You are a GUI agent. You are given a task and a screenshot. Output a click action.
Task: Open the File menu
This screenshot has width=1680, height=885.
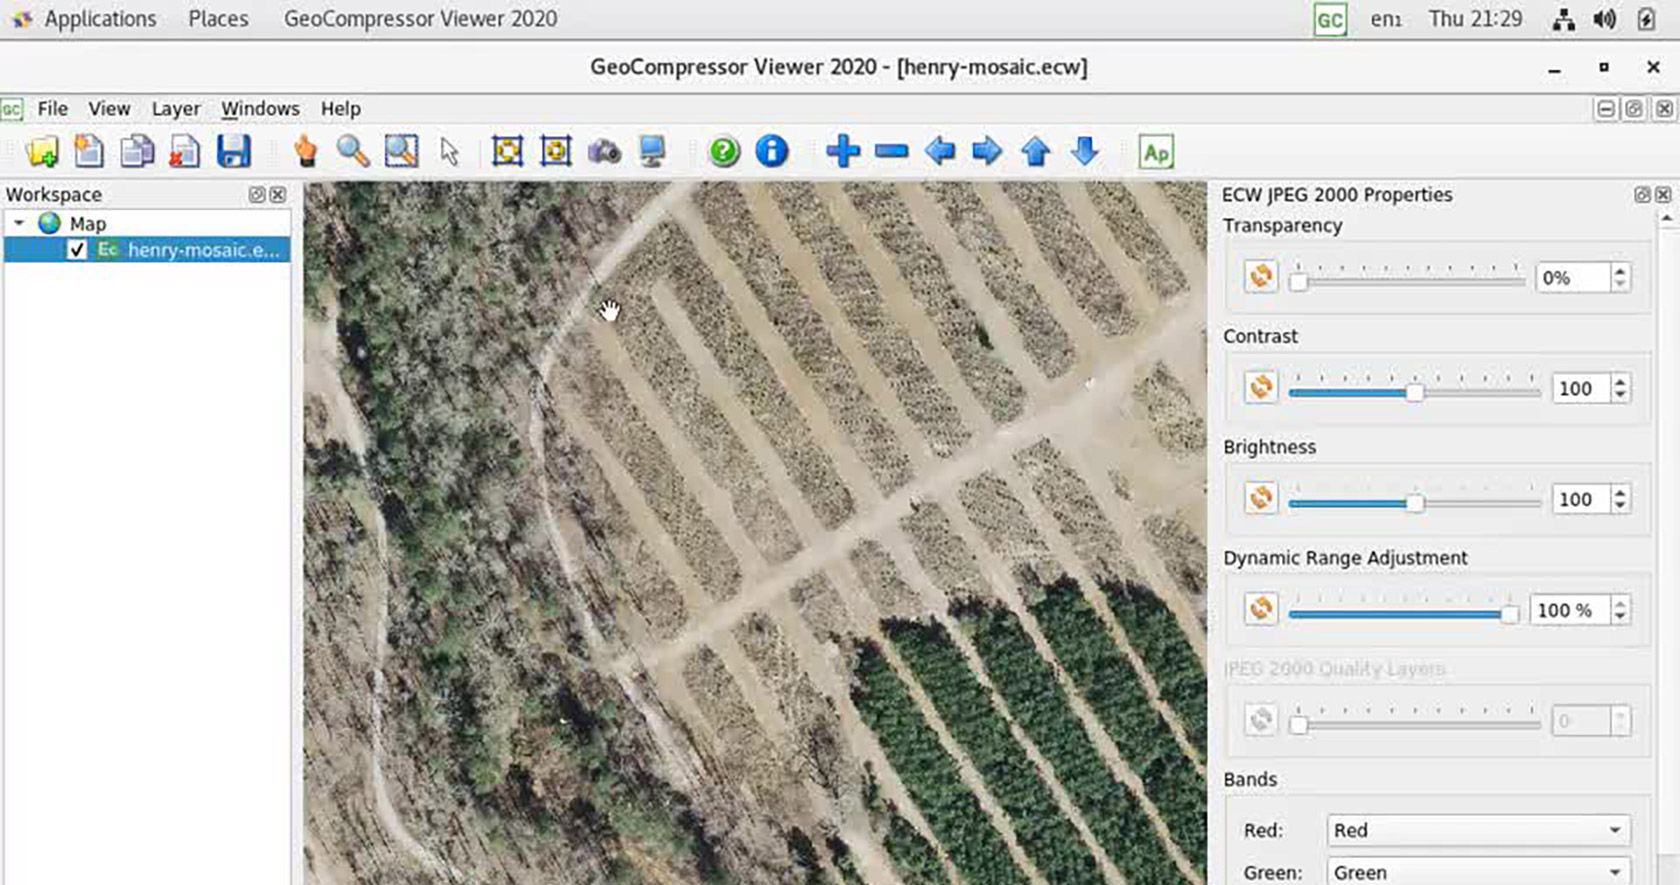click(x=53, y=109)
